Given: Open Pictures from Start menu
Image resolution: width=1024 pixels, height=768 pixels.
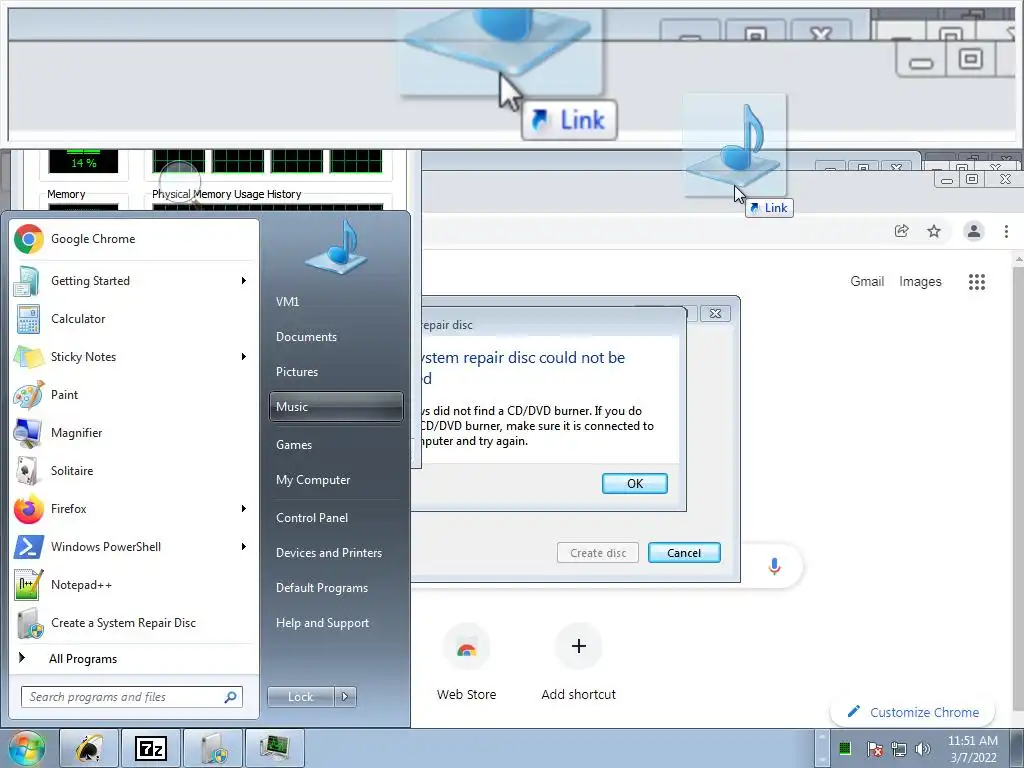Looking at the screenshot, I should pyautogui.click(x=336, y=372).
